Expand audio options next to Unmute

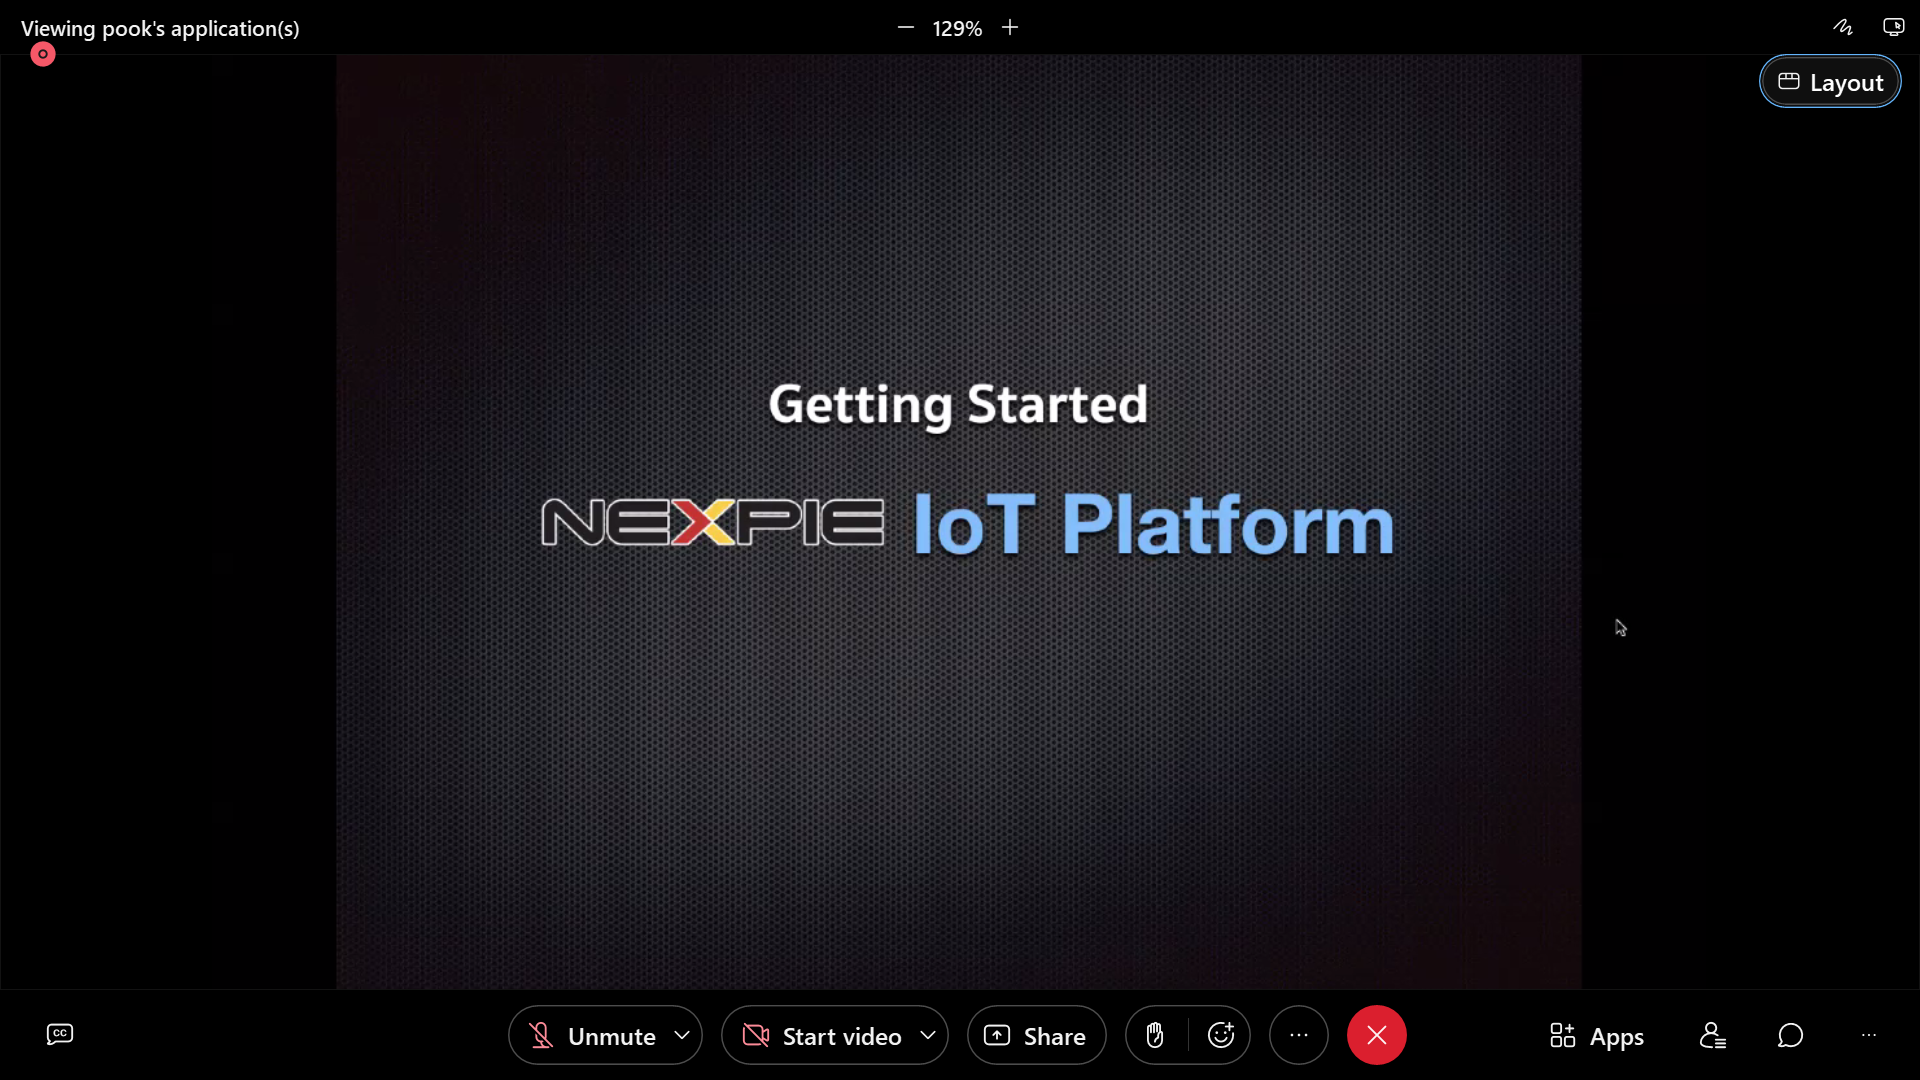point(682,1035)
